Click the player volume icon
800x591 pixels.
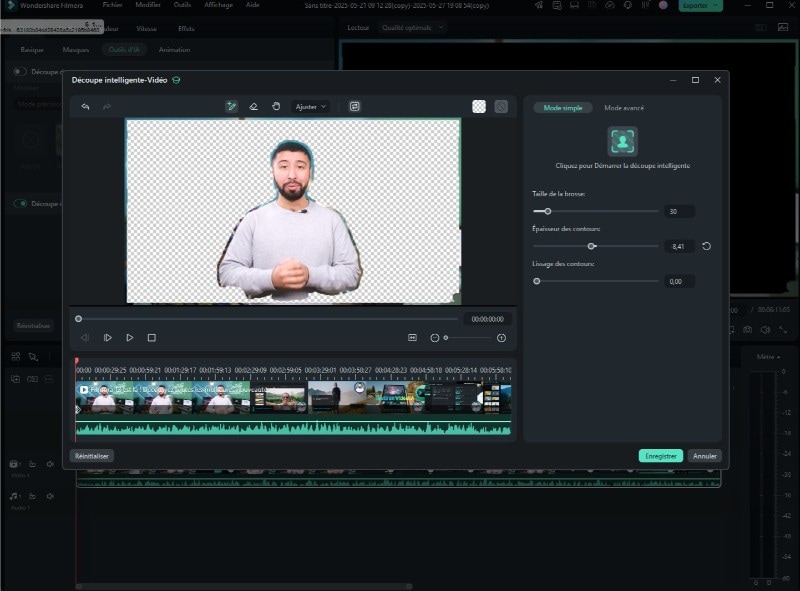point(765,330)
